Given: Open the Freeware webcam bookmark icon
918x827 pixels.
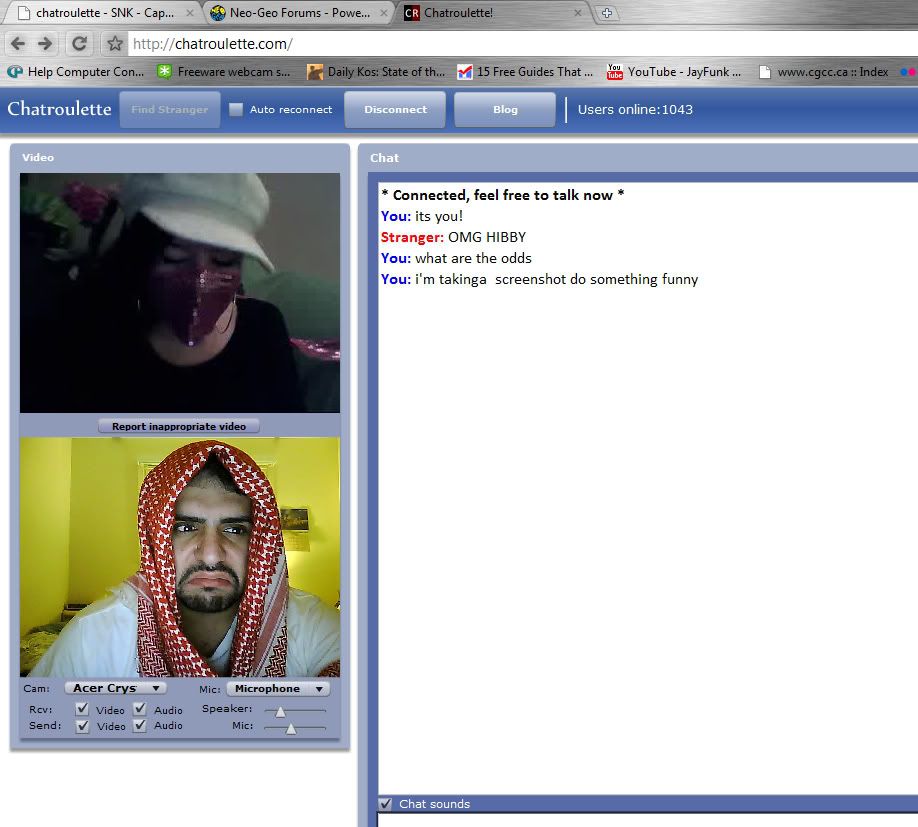Looking at the screenshot, I should [165, 71].
